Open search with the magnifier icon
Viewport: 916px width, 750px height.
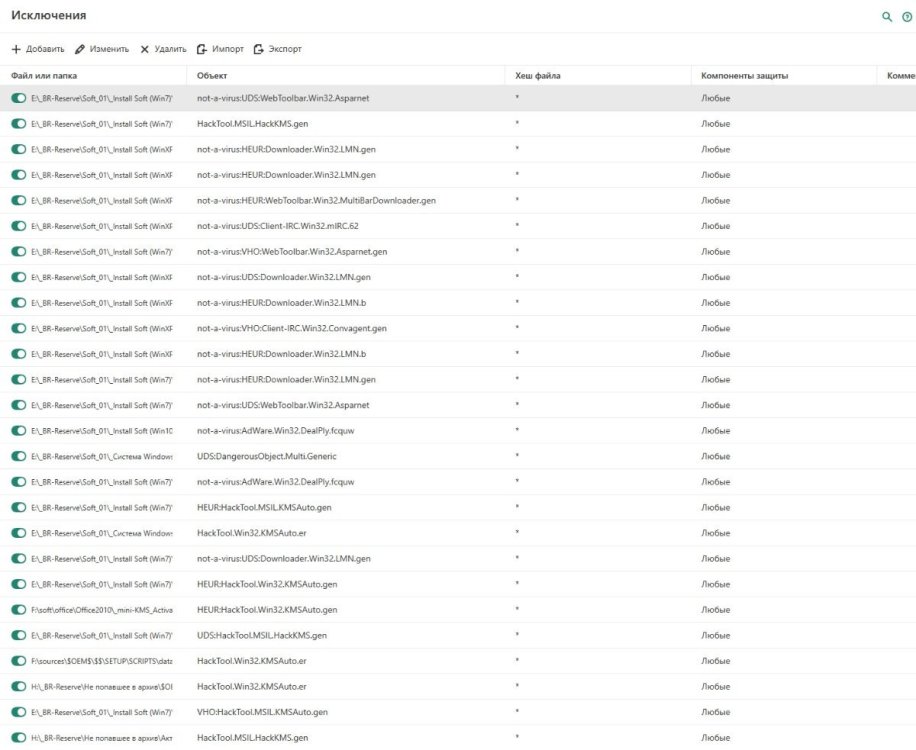tap(886, 17)
